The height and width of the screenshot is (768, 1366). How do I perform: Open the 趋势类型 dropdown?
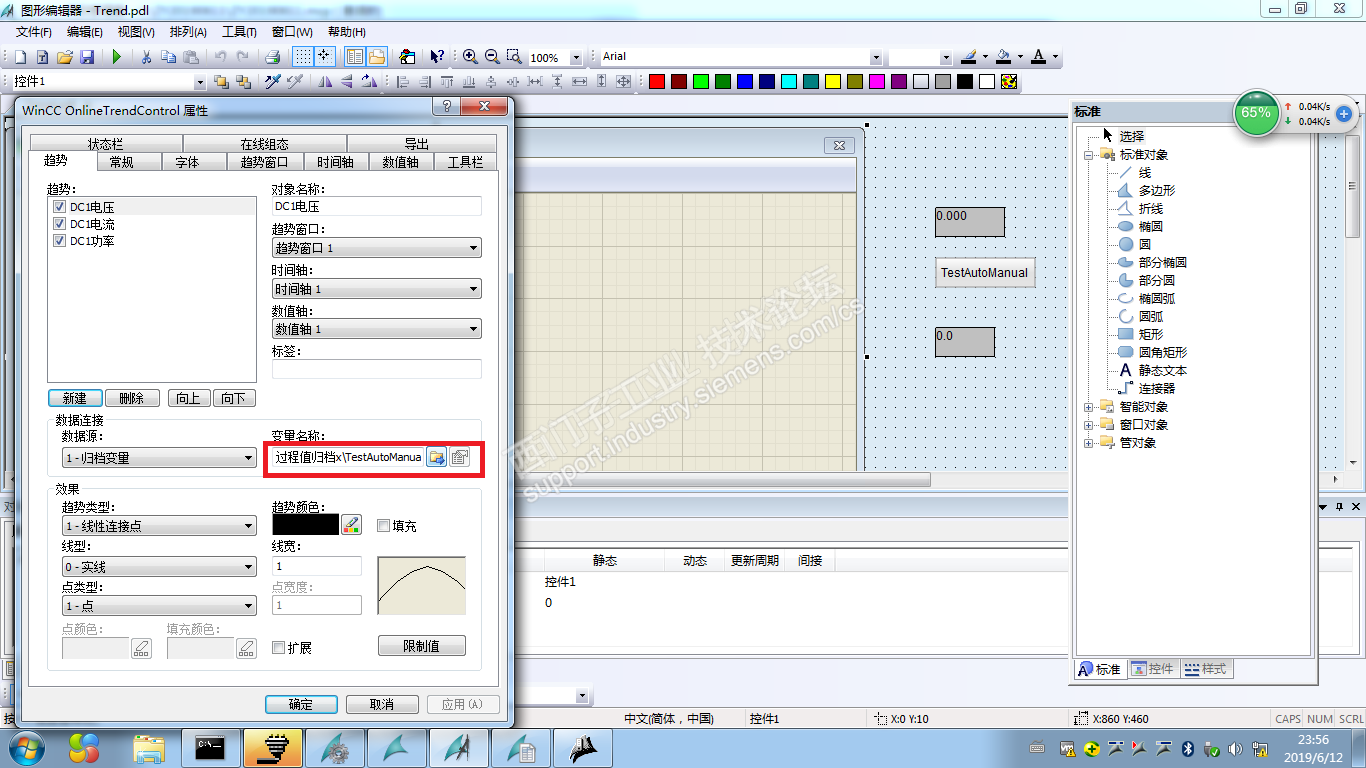click(x=159, y=526)
